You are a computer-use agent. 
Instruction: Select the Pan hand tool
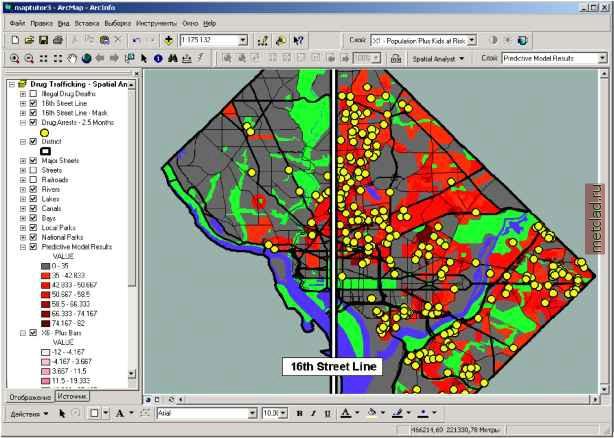[x=71, y=58]
